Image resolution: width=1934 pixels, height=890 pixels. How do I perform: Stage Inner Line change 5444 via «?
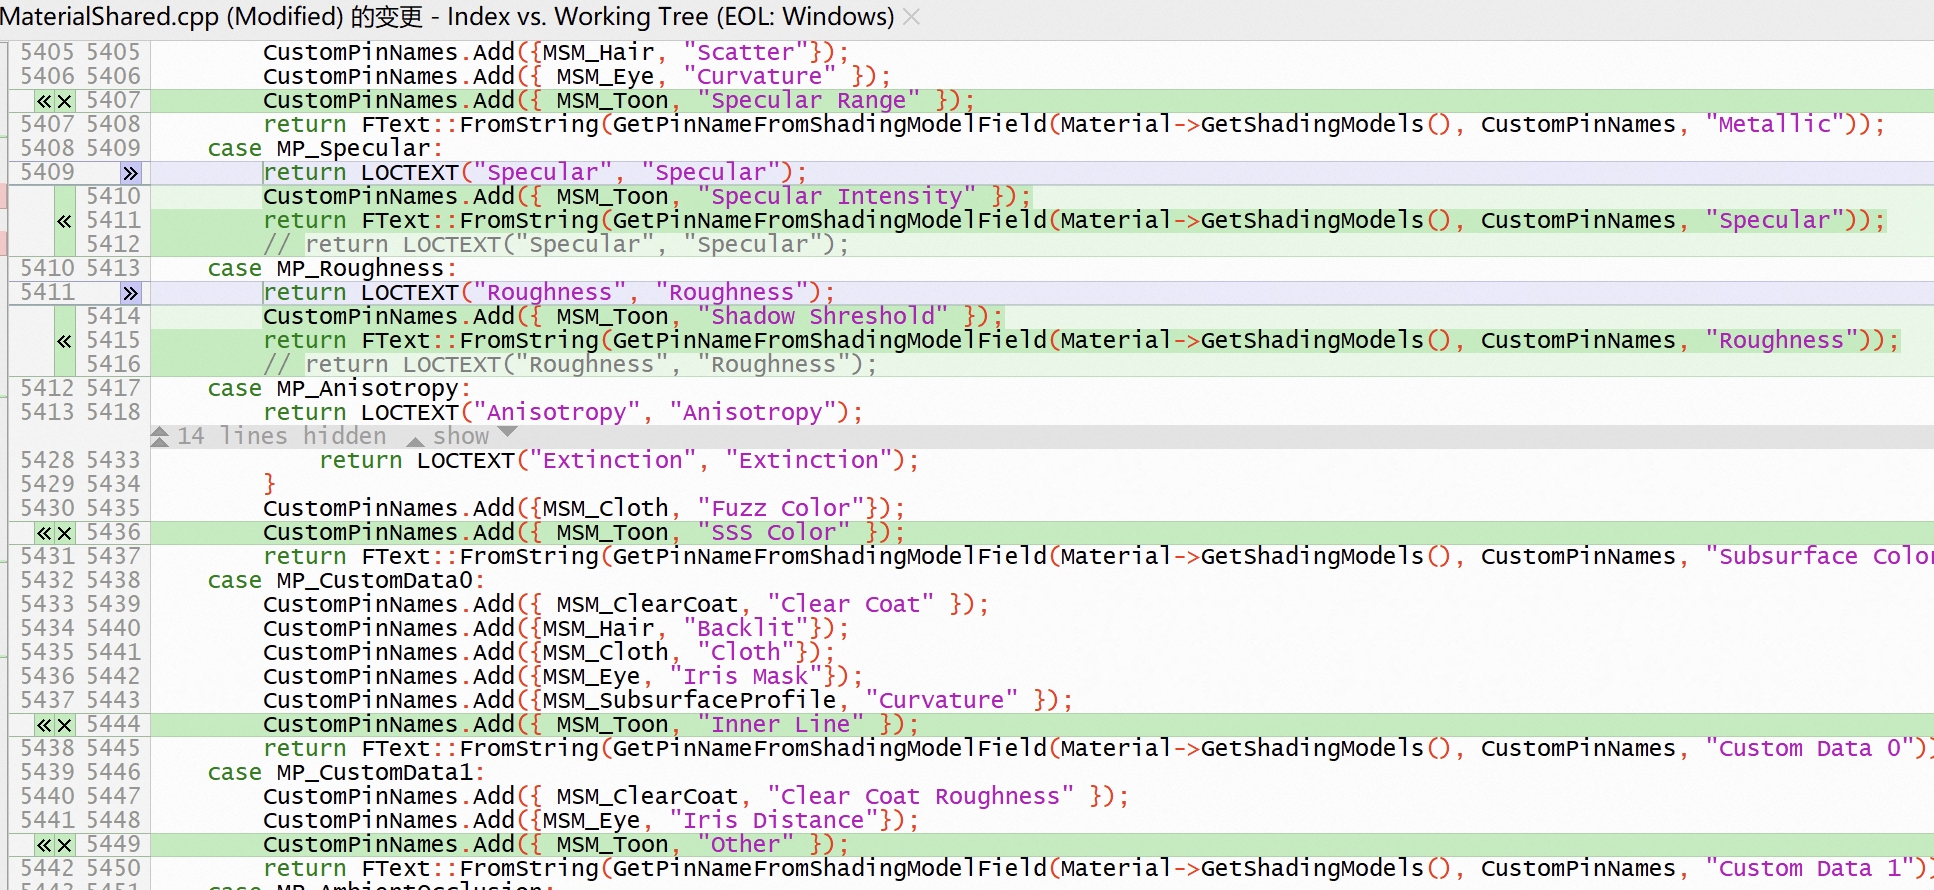[x=44, y=725]
